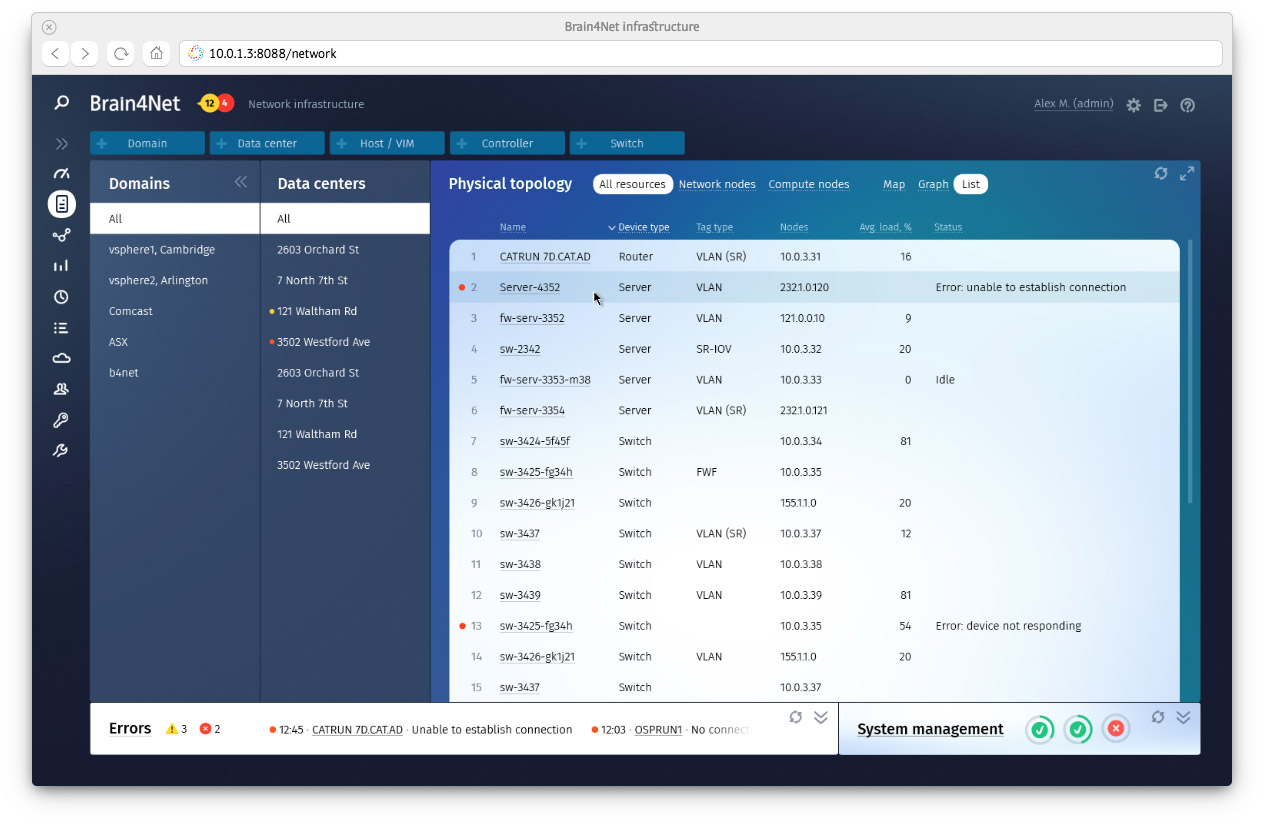This screenshot has height=824, width=1264.
Task: Switch topology filter to Compute nodes
Action: [x=808, y=184]
